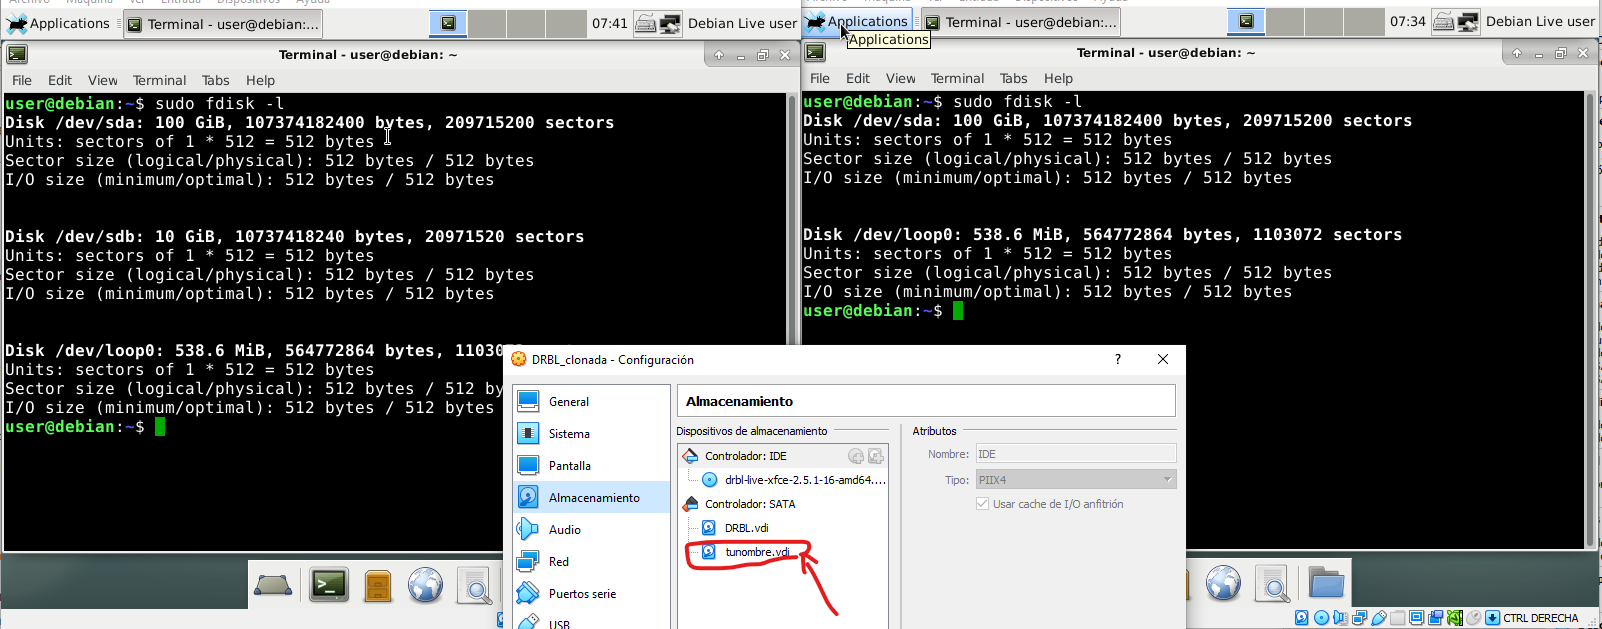Select Puertos serie in the settings sidebar
Screen dimensions: 1602x629
tap(591, 594)
